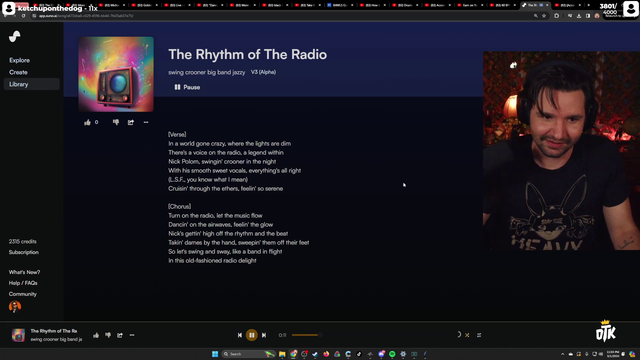Click the lyric line 'Turn on the radio, let the music flow'

[215, 216]
